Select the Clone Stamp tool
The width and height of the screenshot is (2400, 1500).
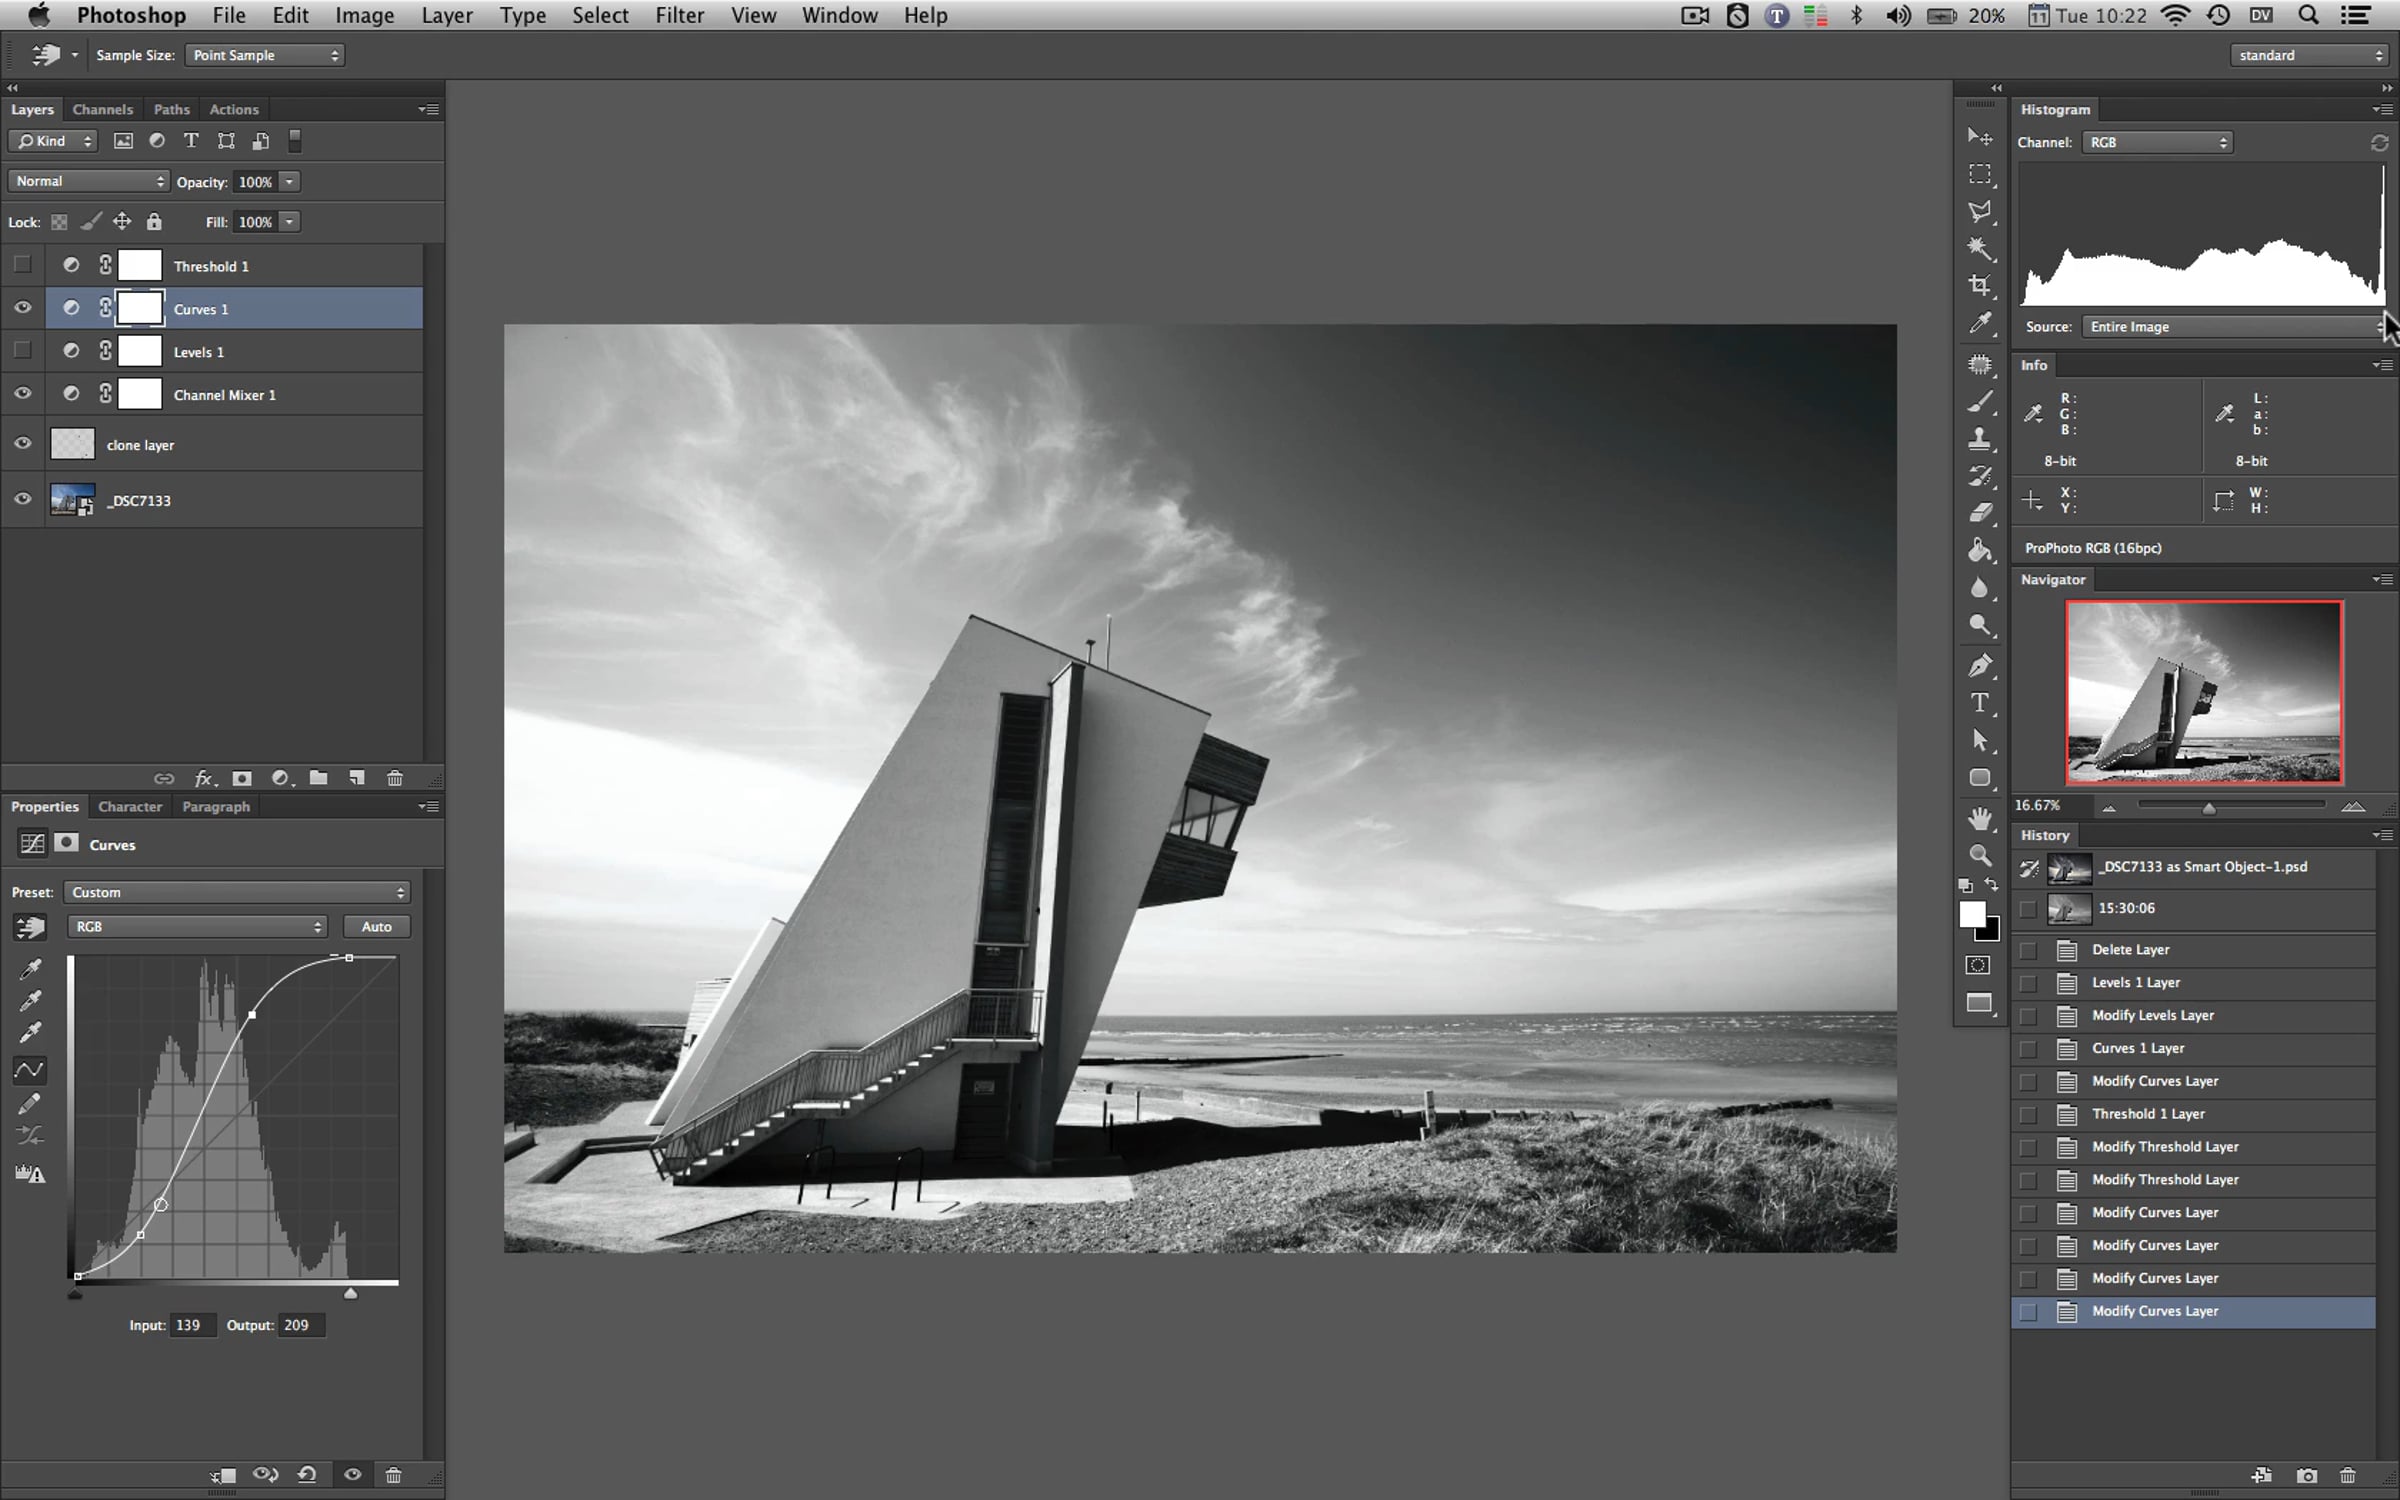[1979, 439]
